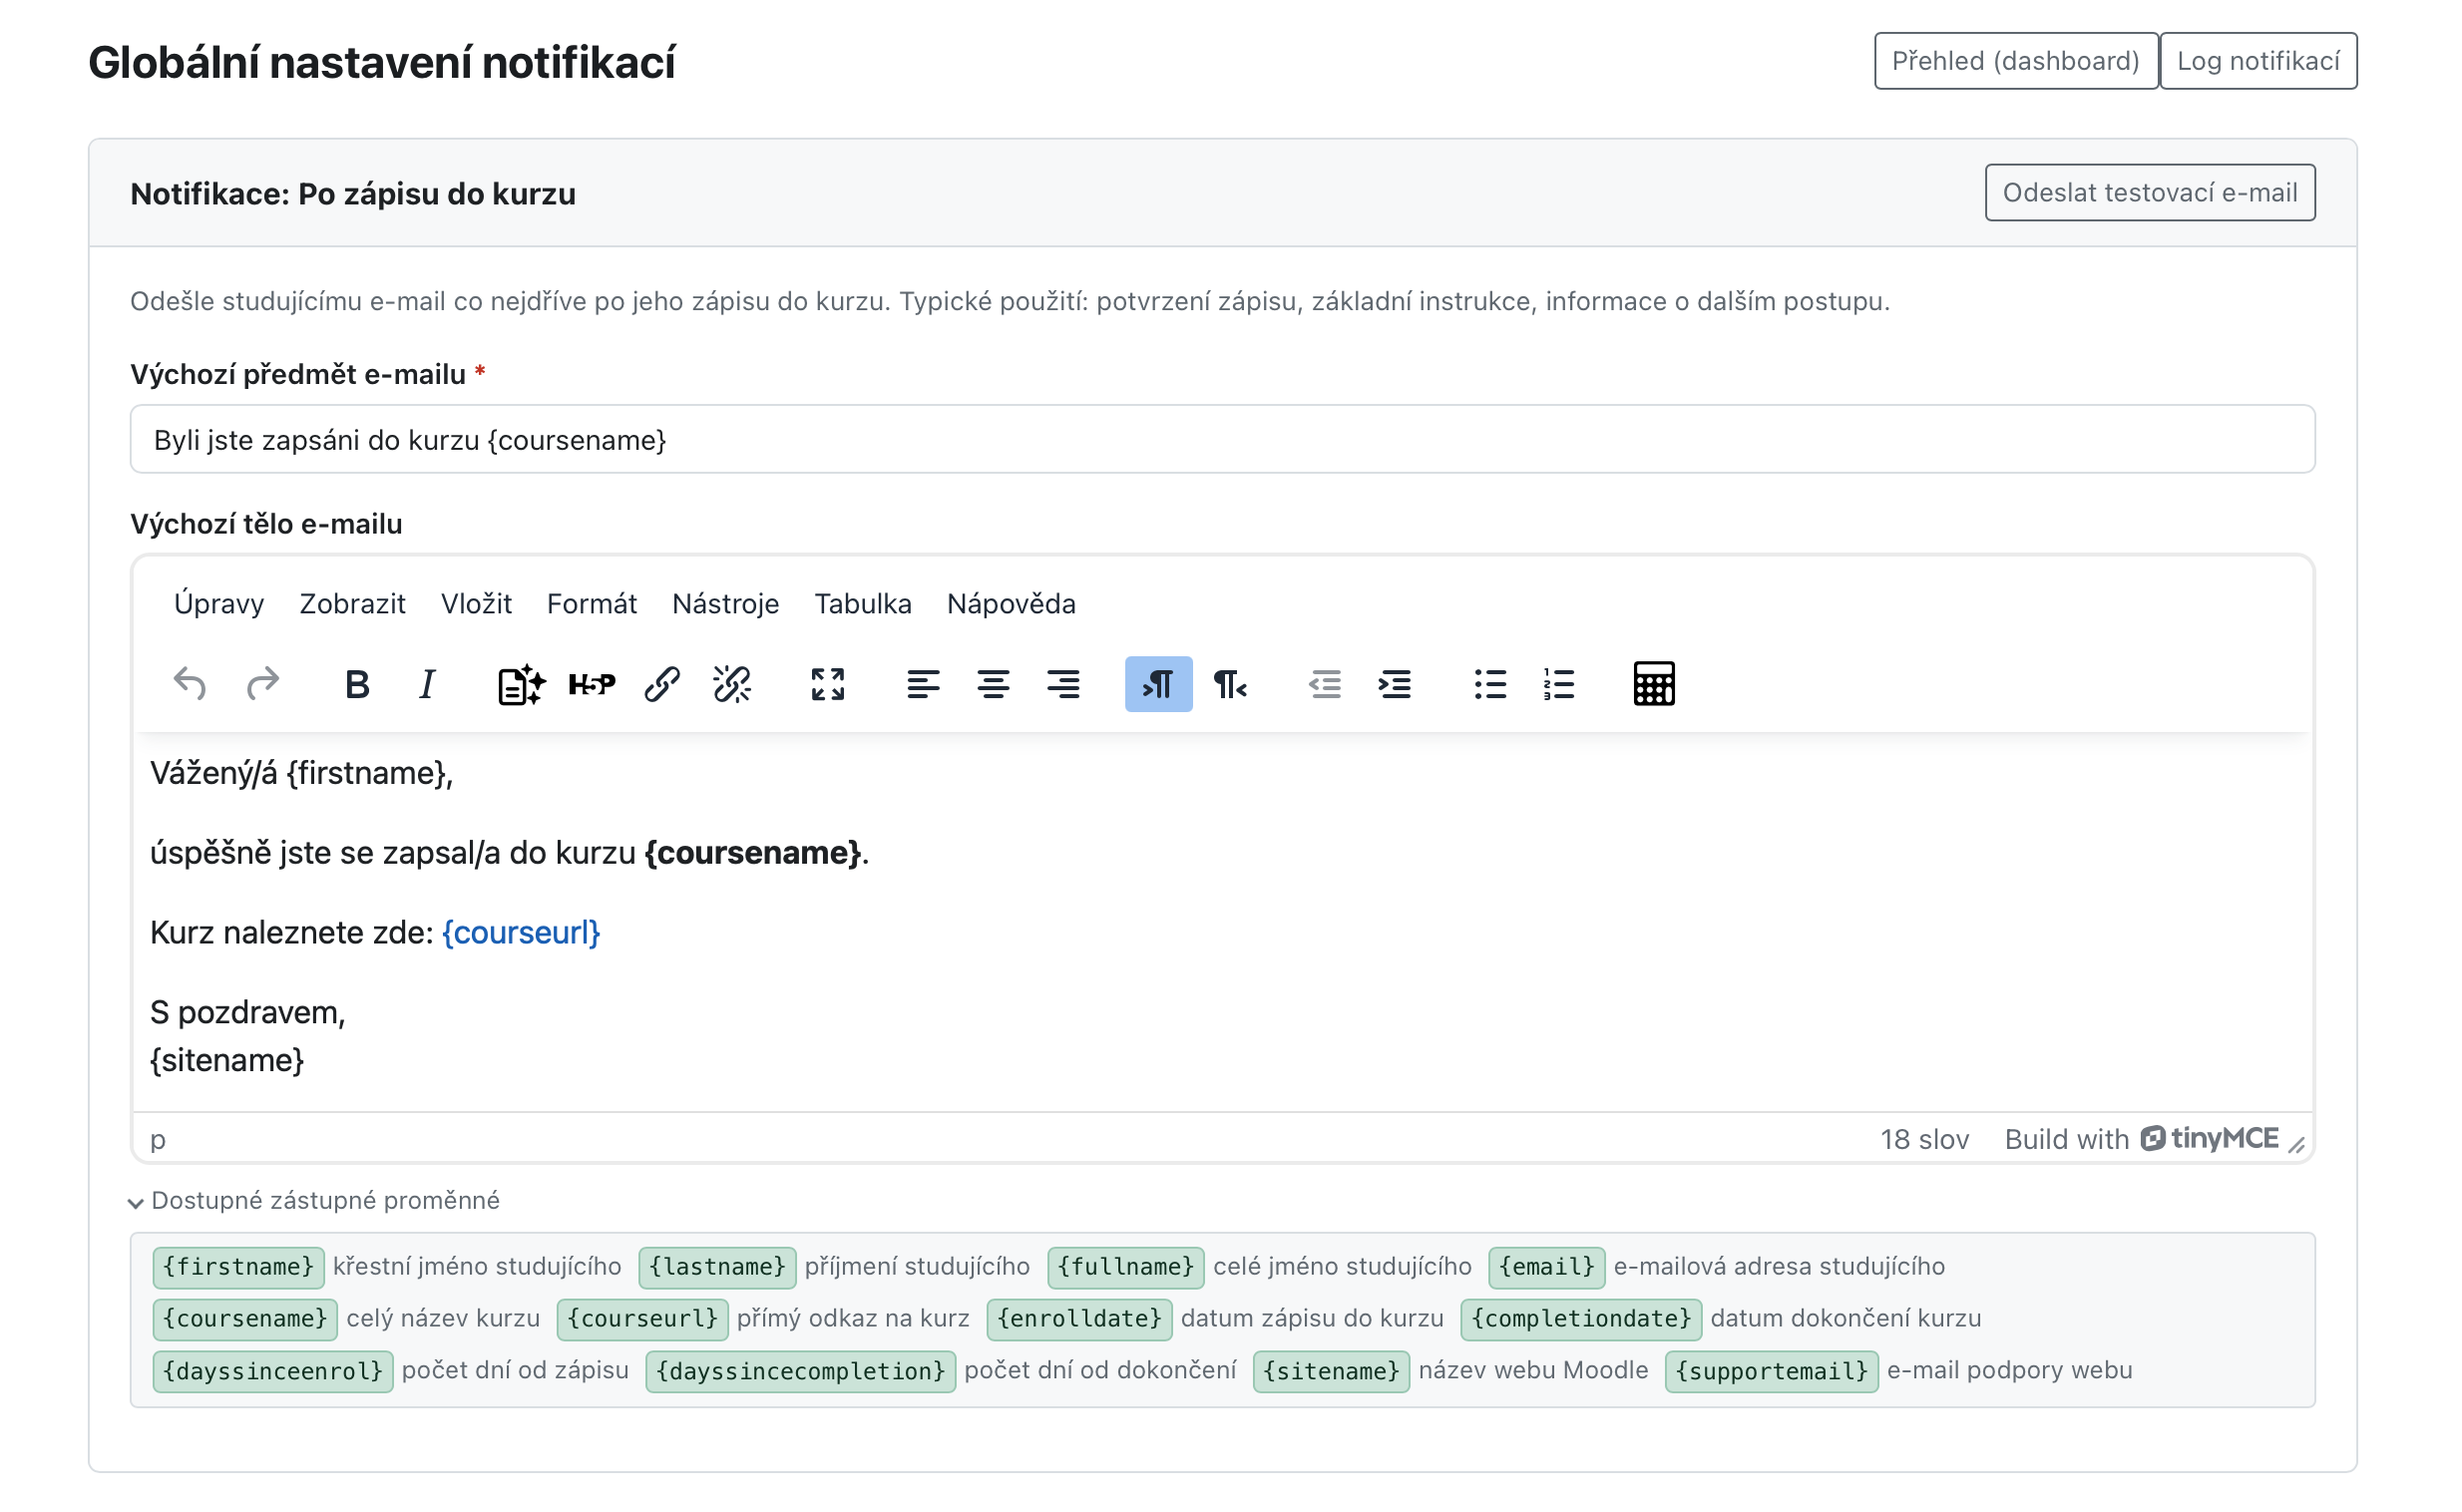Click the Odeslat testovací e-mail button
This screenshot has height=1512, width=2462.
pos(2150,193)
